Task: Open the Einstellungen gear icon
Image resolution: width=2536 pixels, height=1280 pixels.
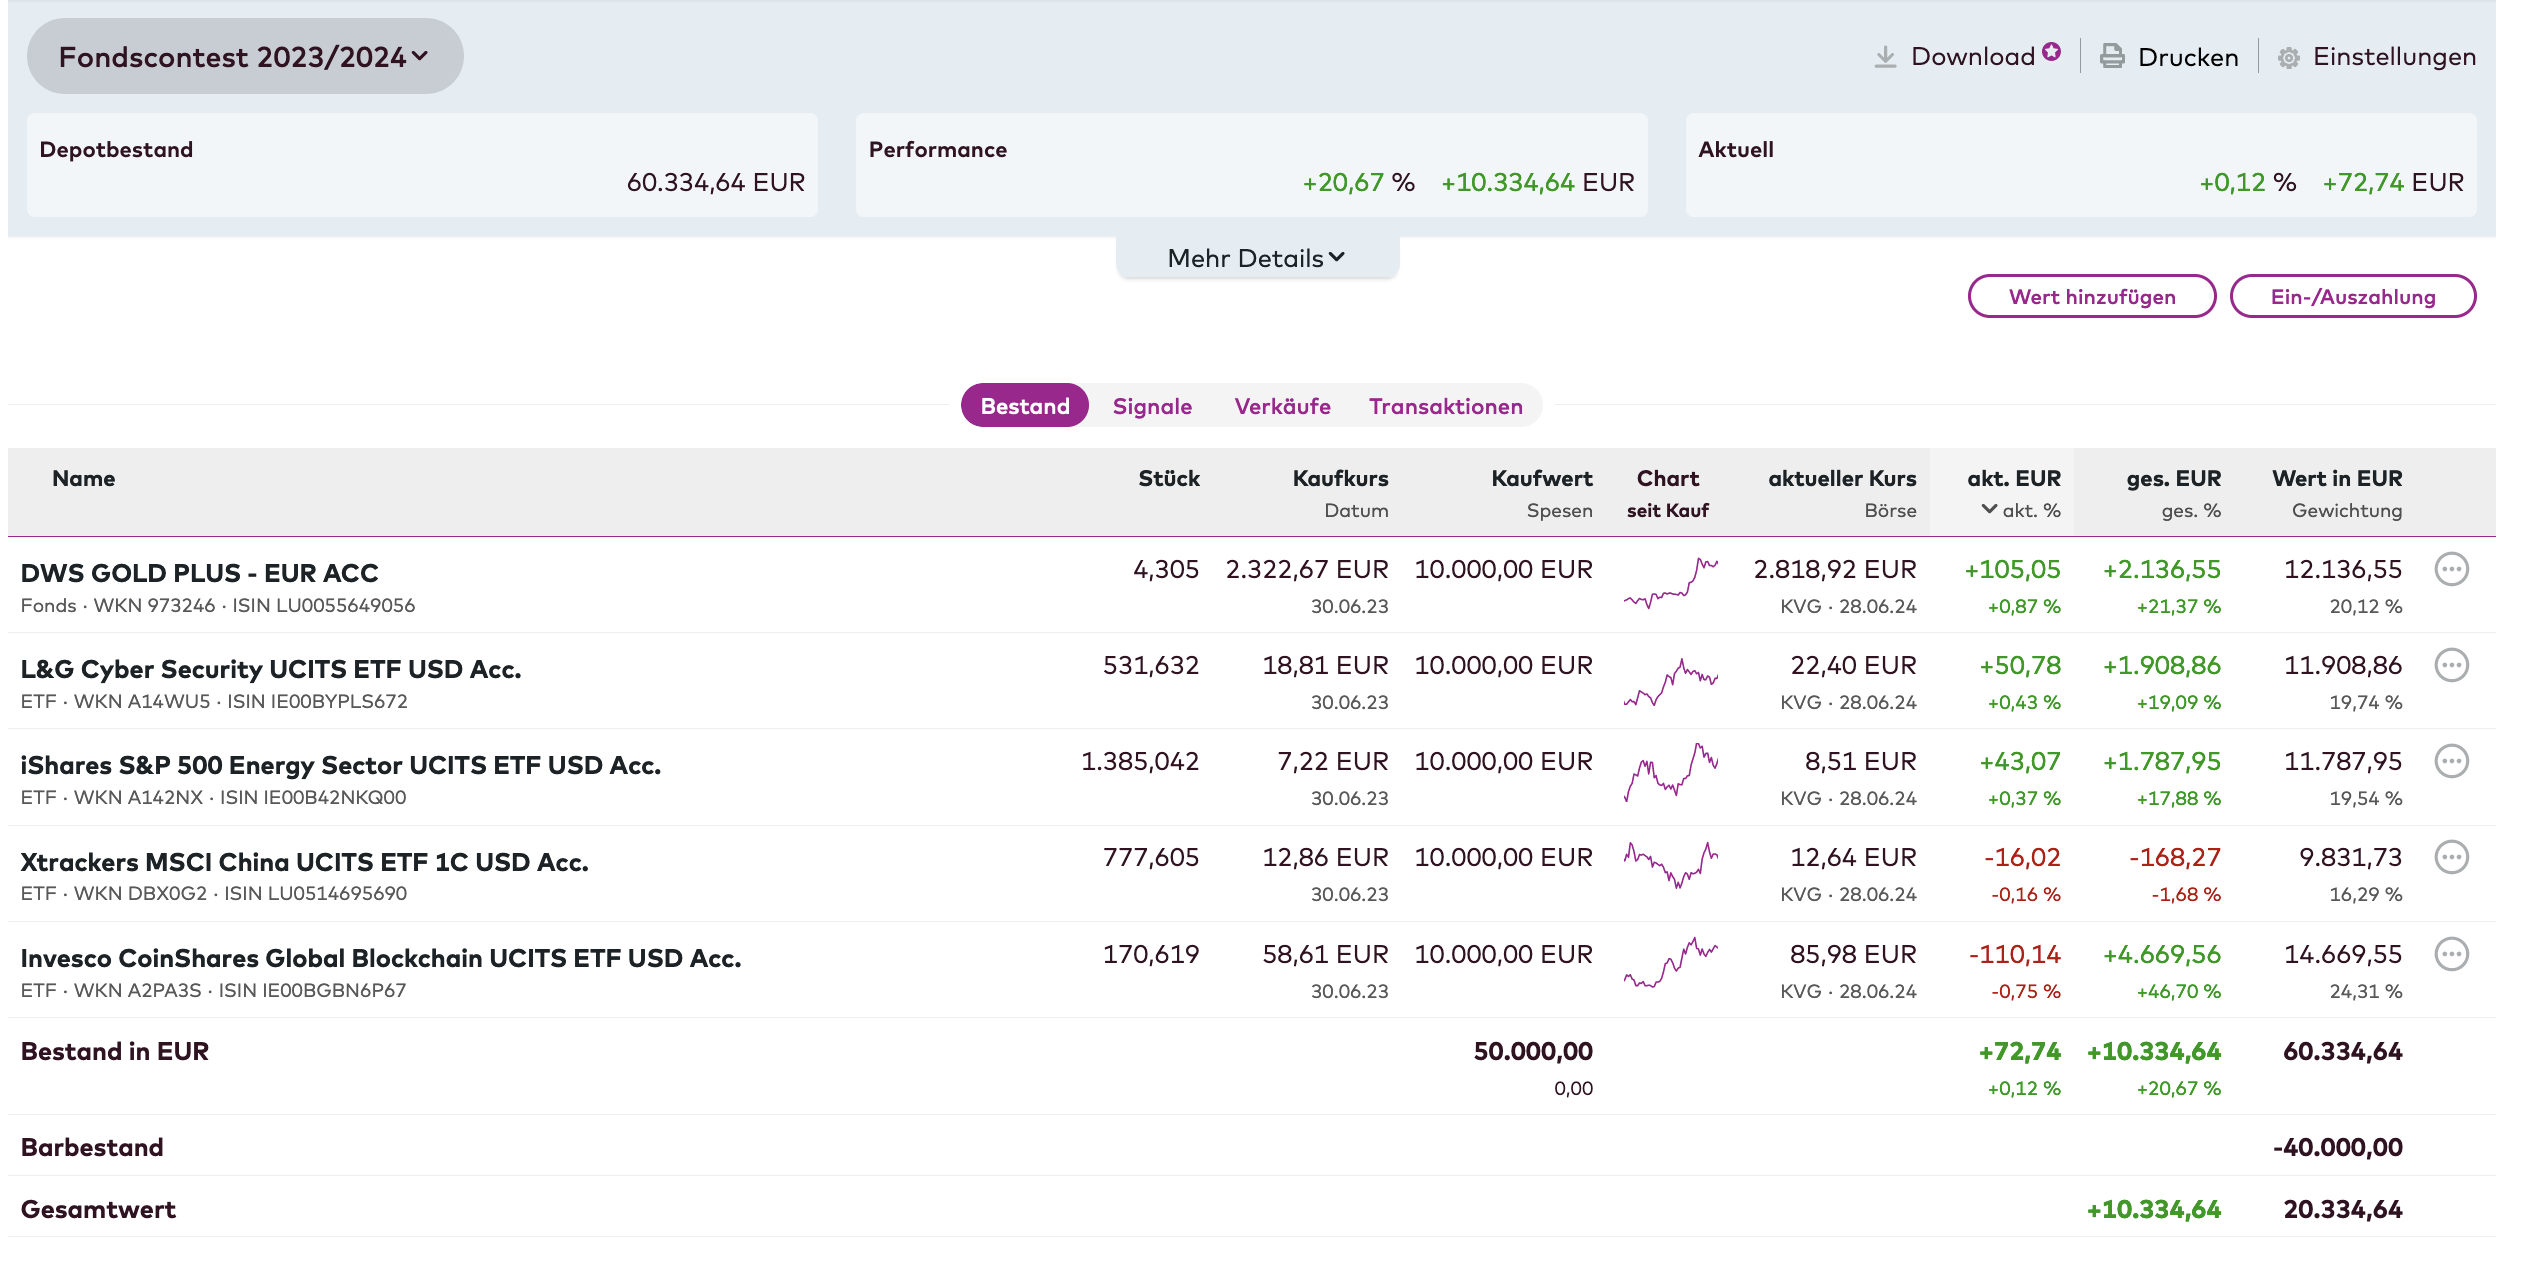Action: click(2288, 58)
